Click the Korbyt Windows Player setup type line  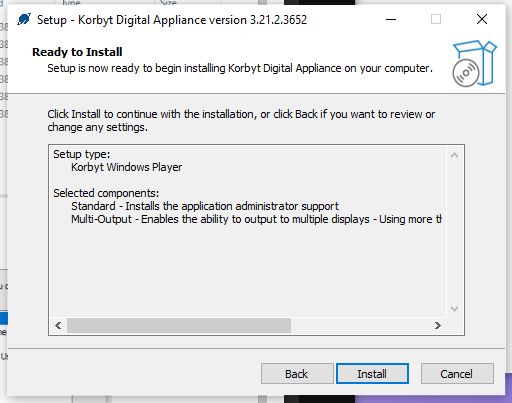coord(126,167)
